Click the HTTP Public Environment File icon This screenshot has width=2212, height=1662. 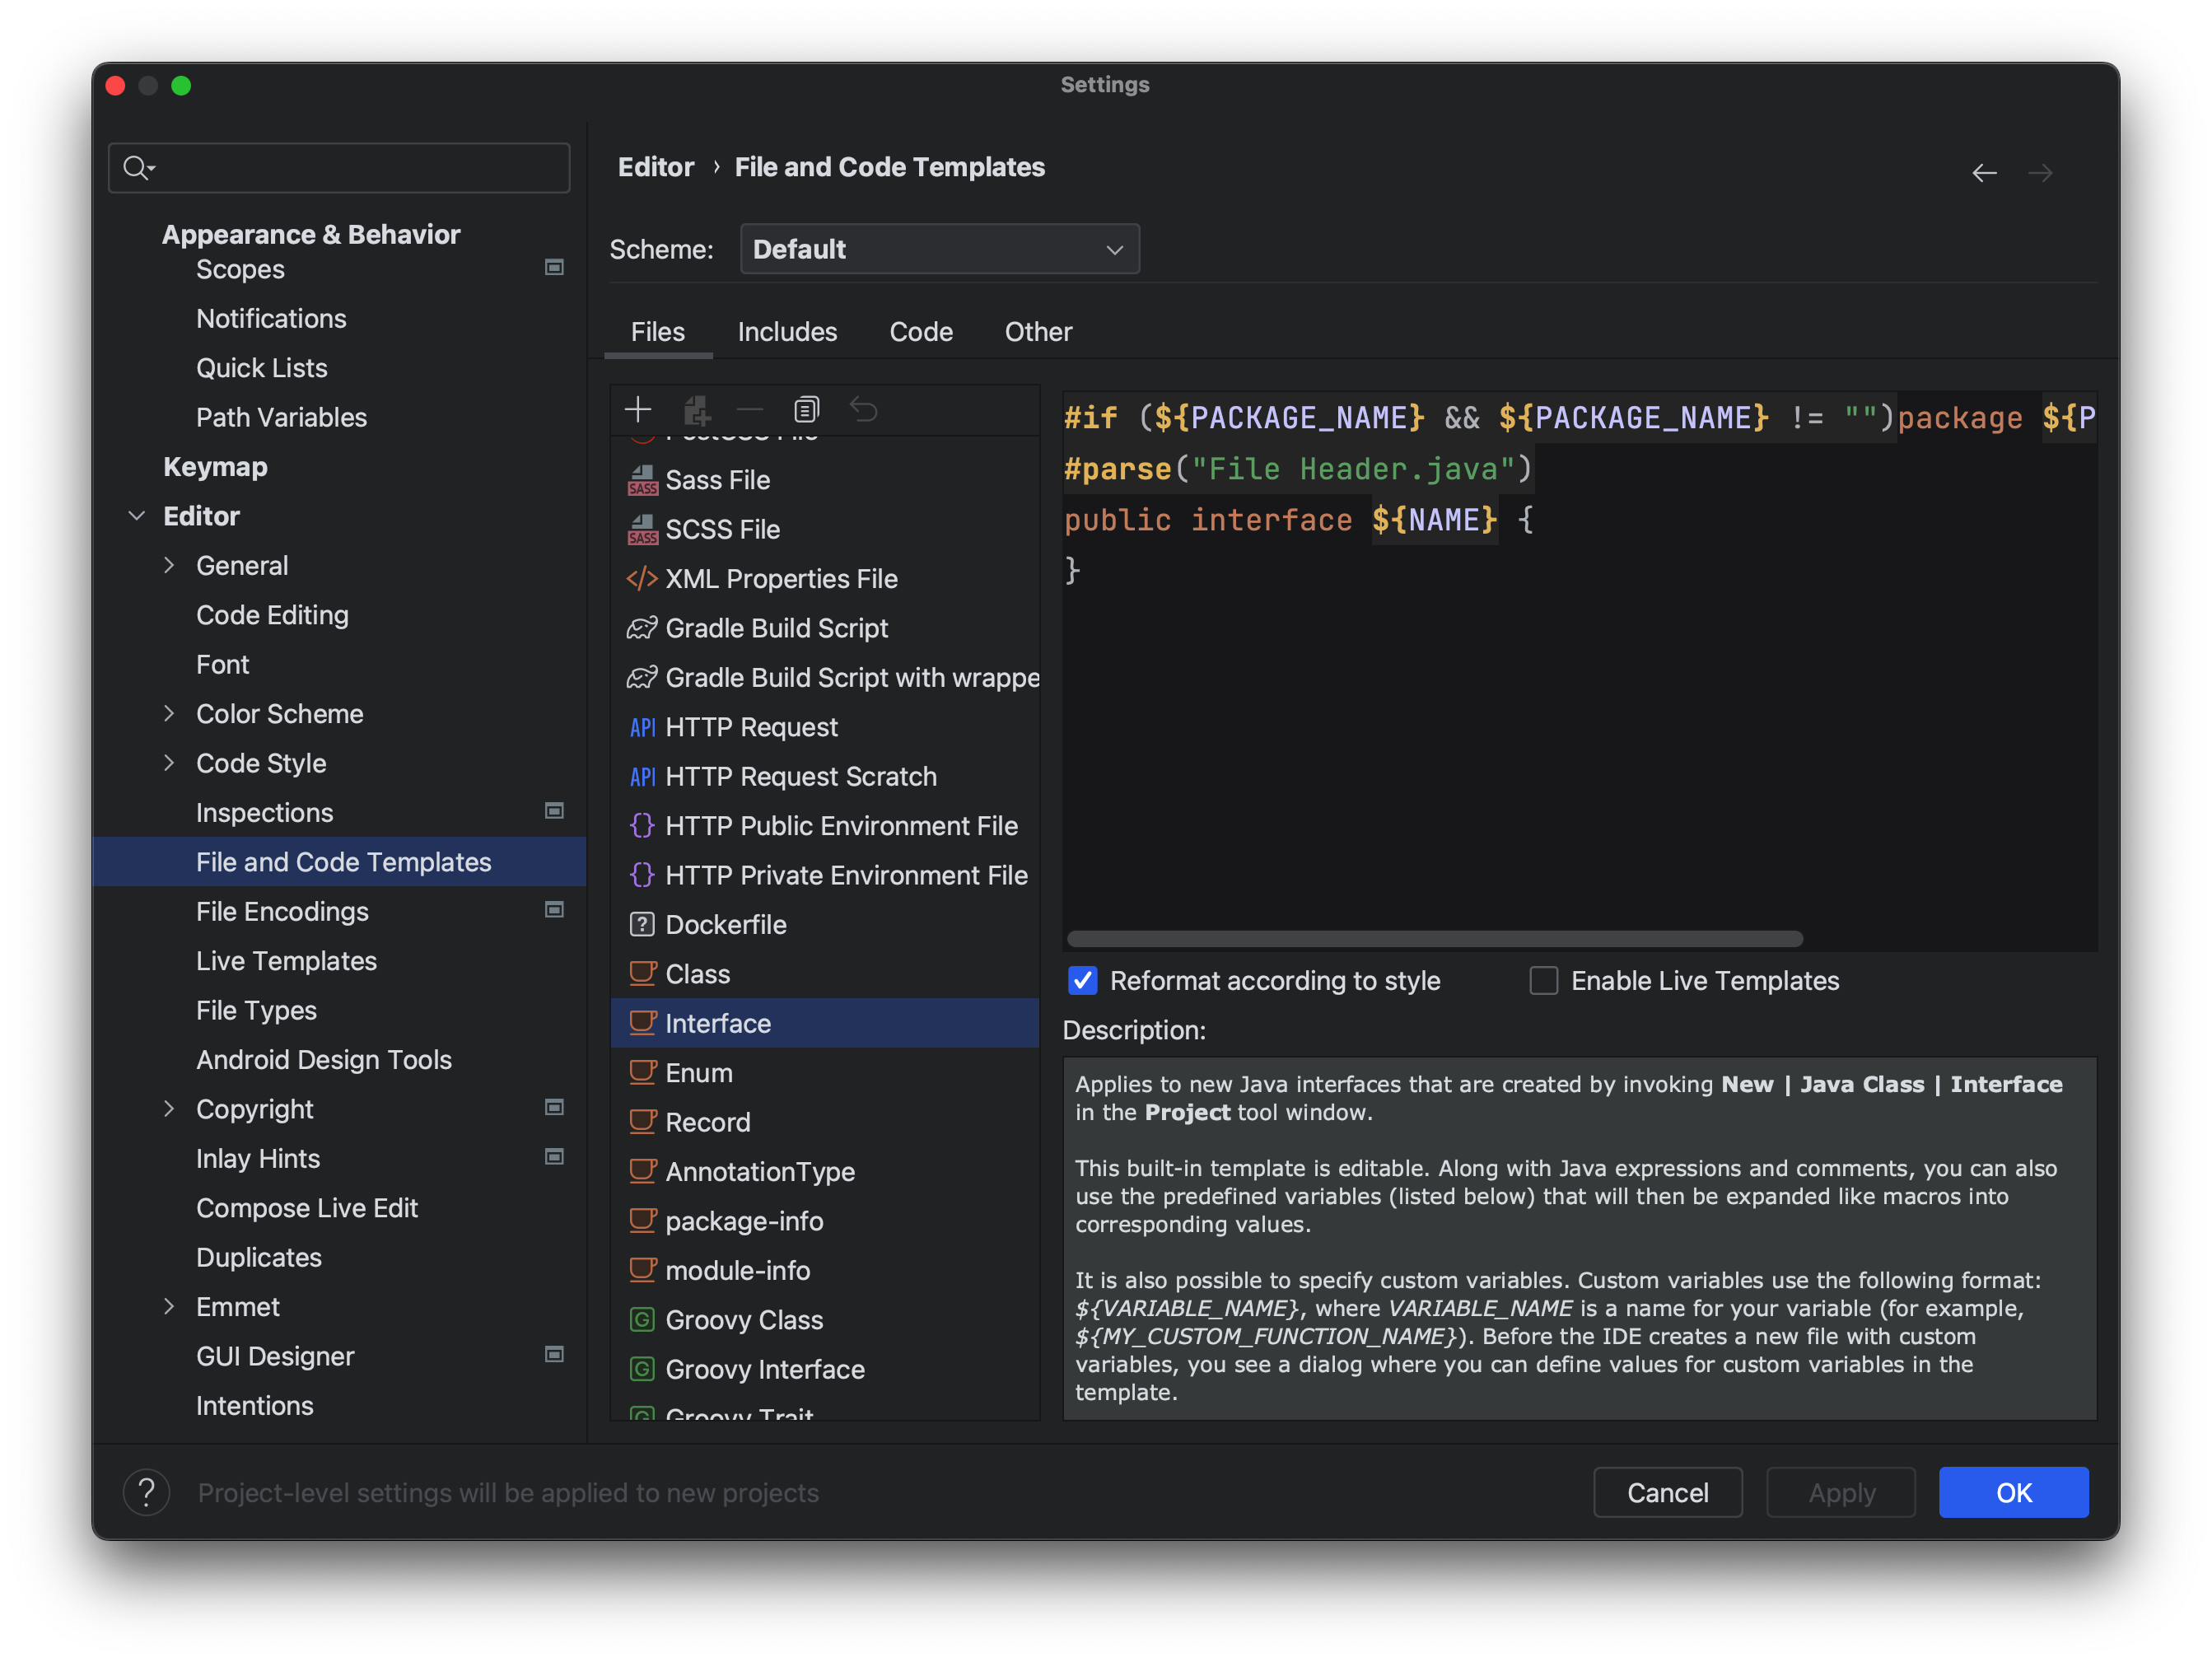pyautogui.click(x=642, y=826)
